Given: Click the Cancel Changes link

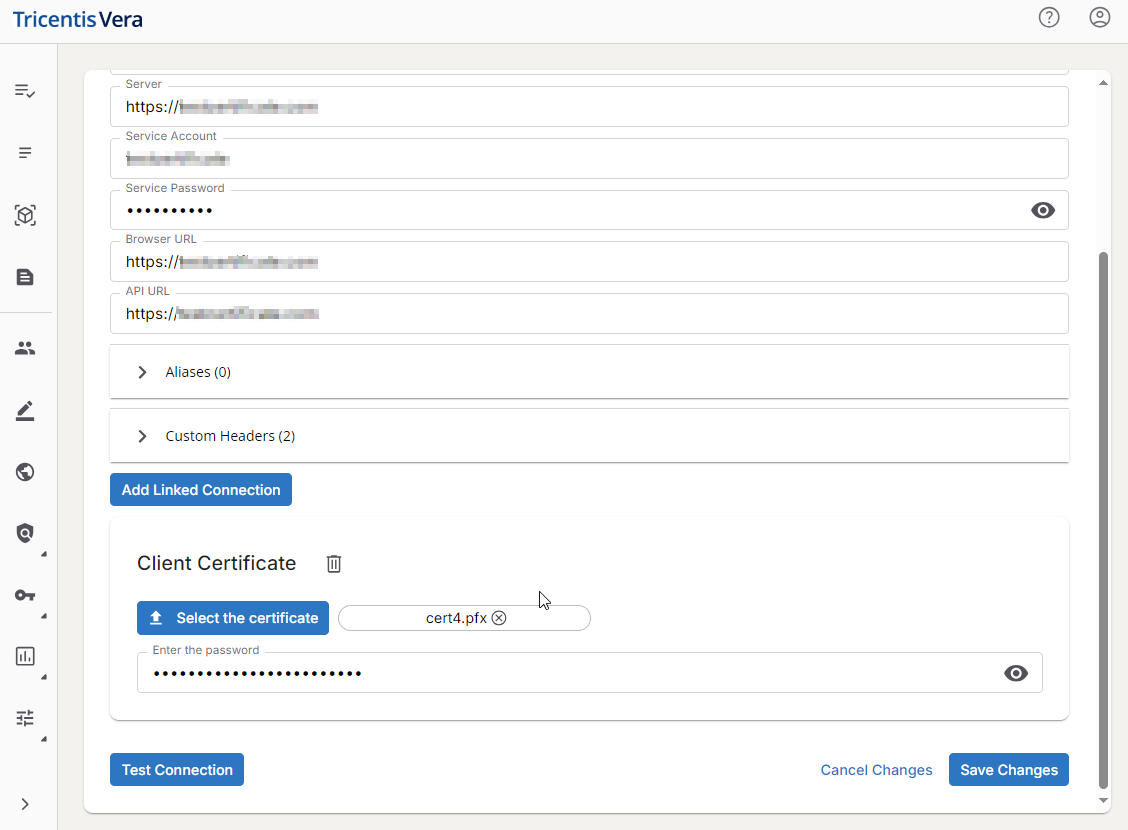Looking at the screenshot, I should 876,770.
